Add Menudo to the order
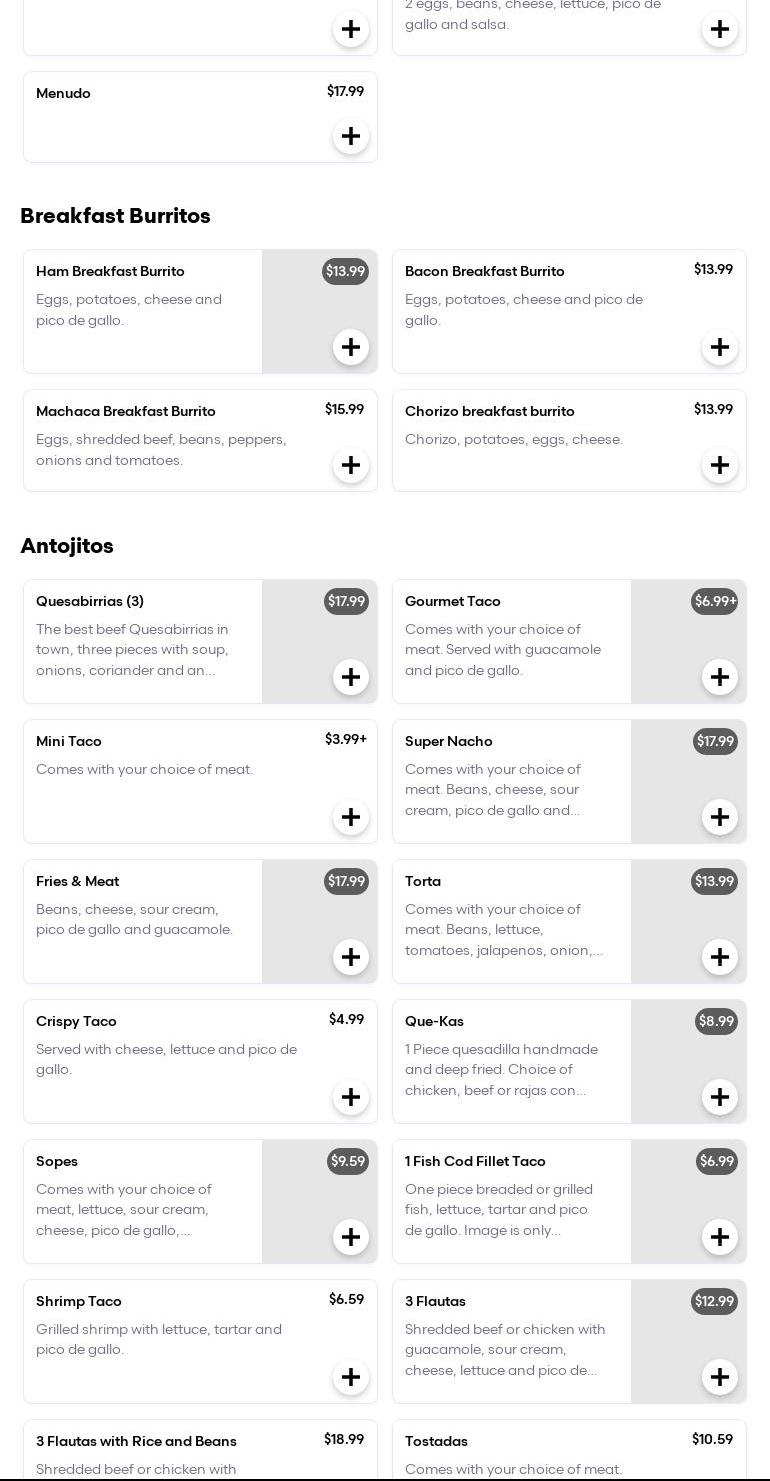The height and width of the screenshot is (1481, 770). coord(351,136)
